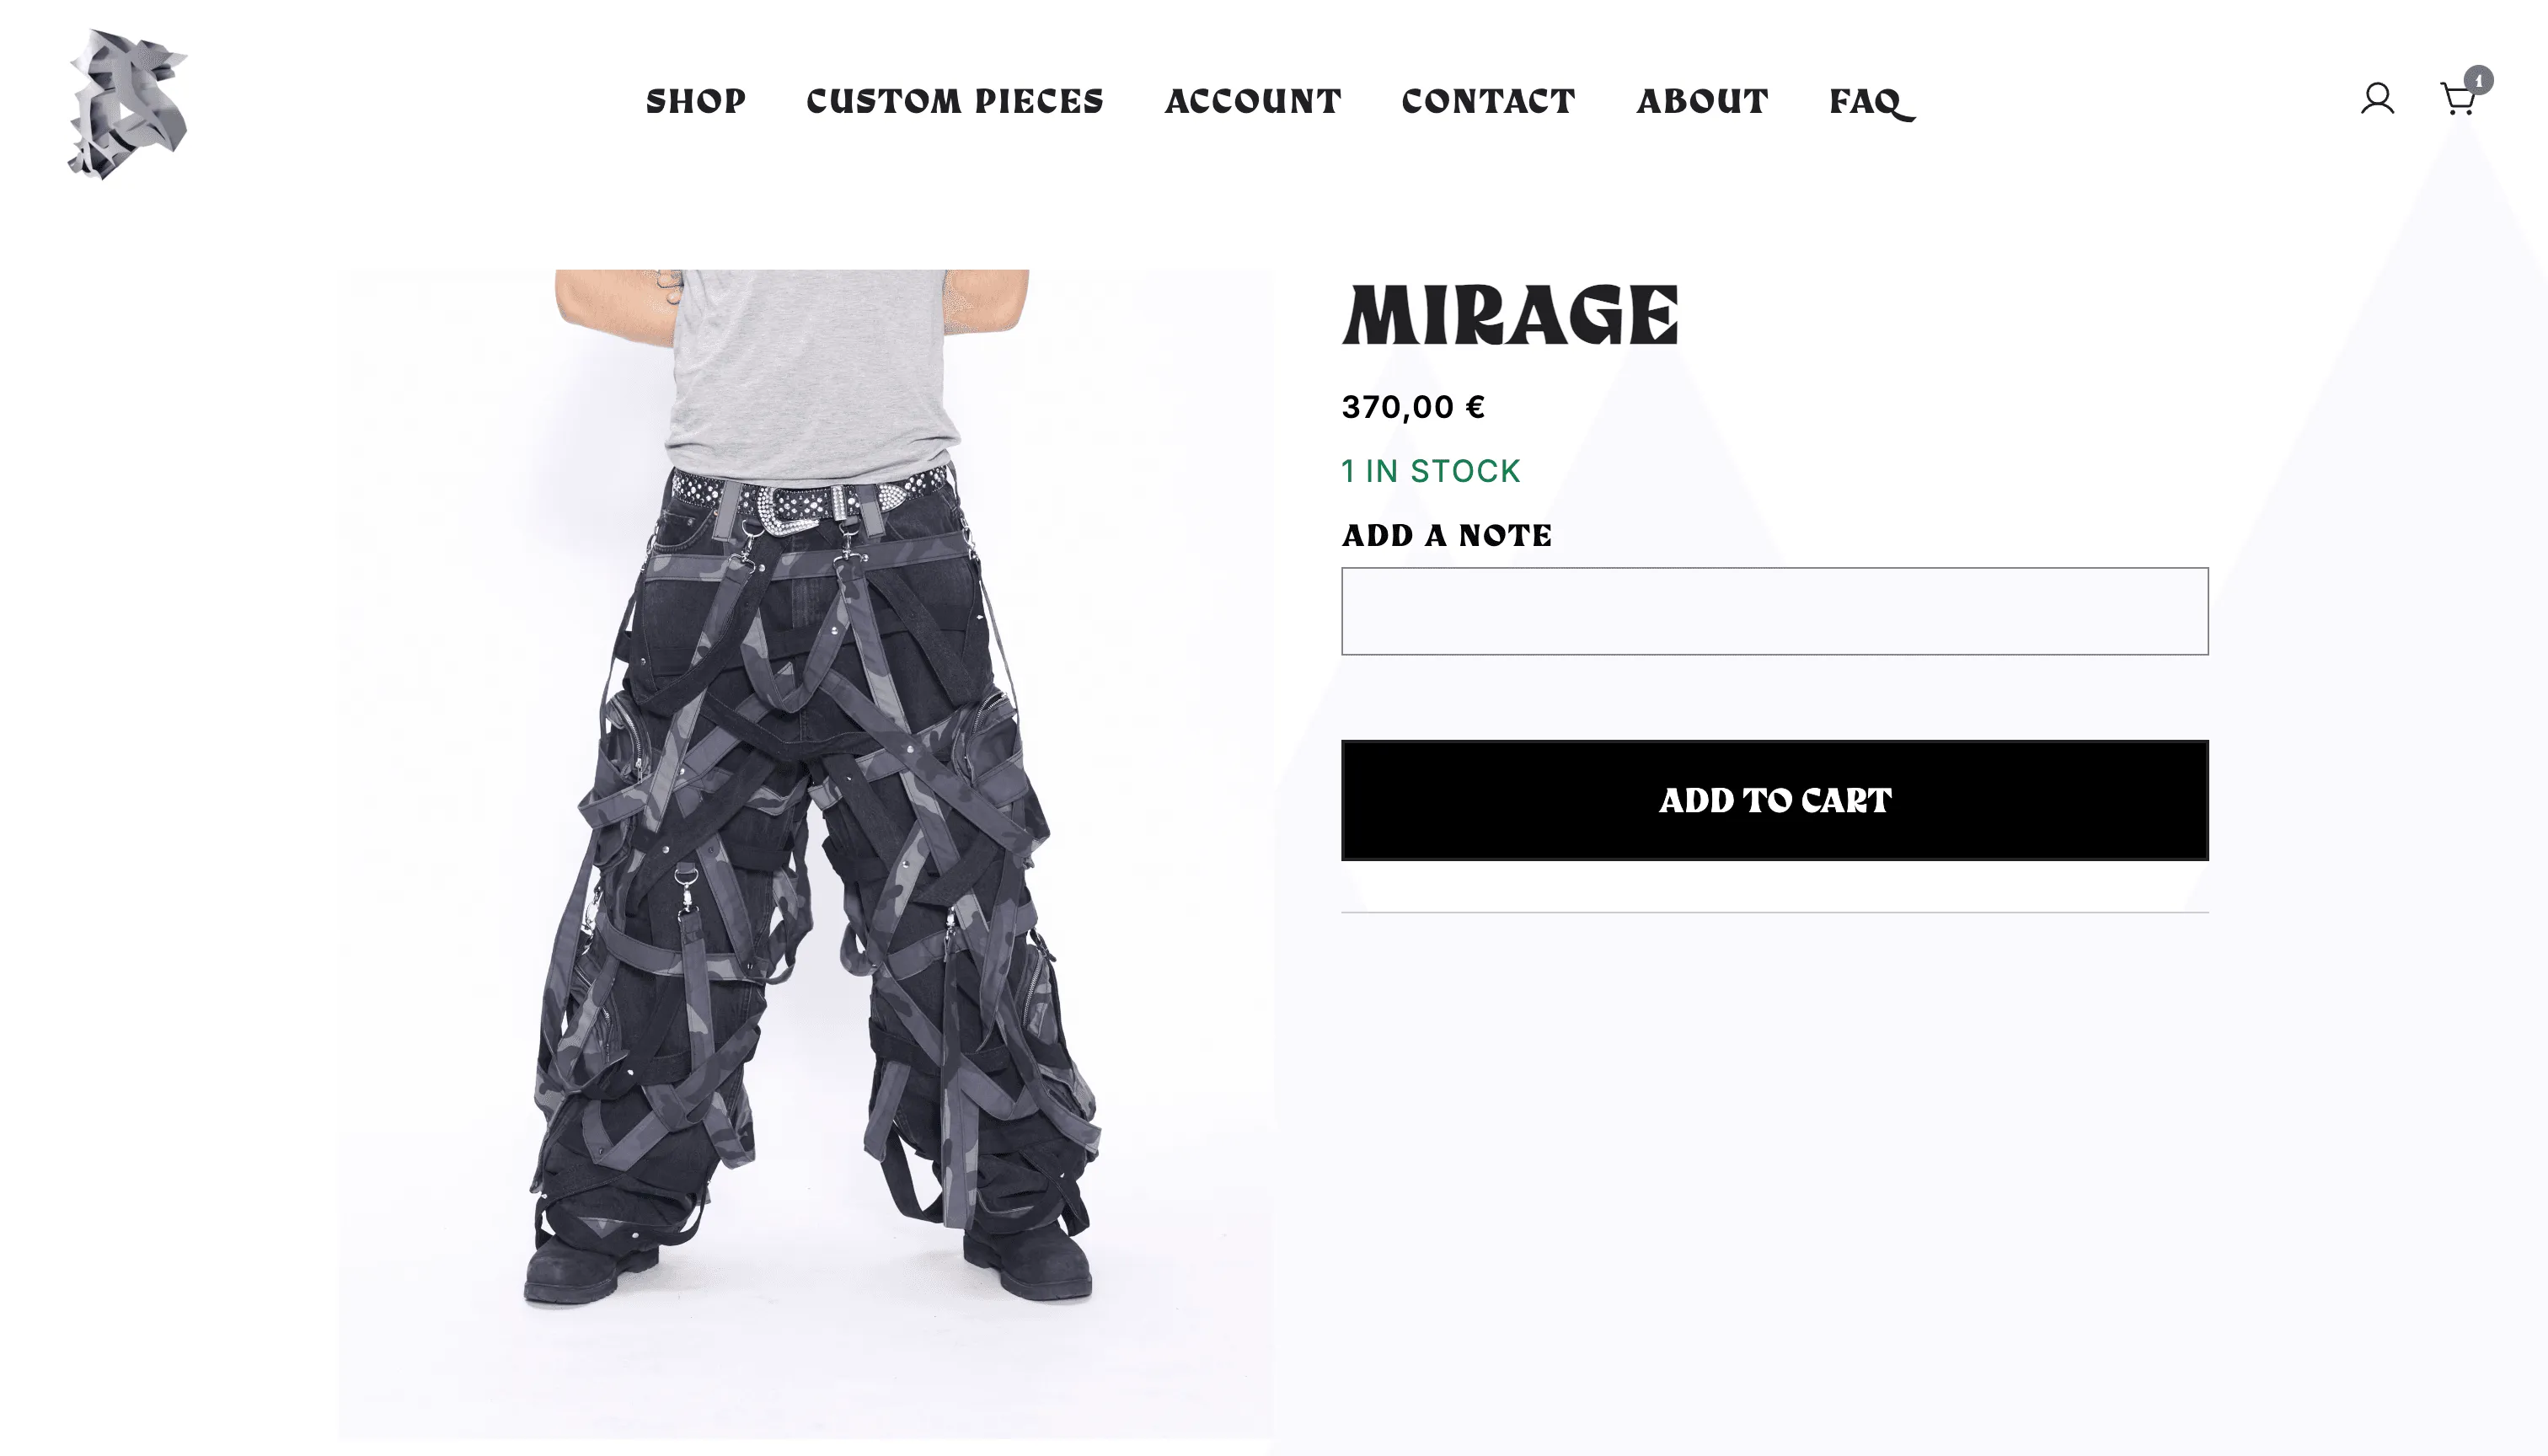Click the ADD TO CART button
This screenshot has width=2548, height=1456.
pos(1774,800)
